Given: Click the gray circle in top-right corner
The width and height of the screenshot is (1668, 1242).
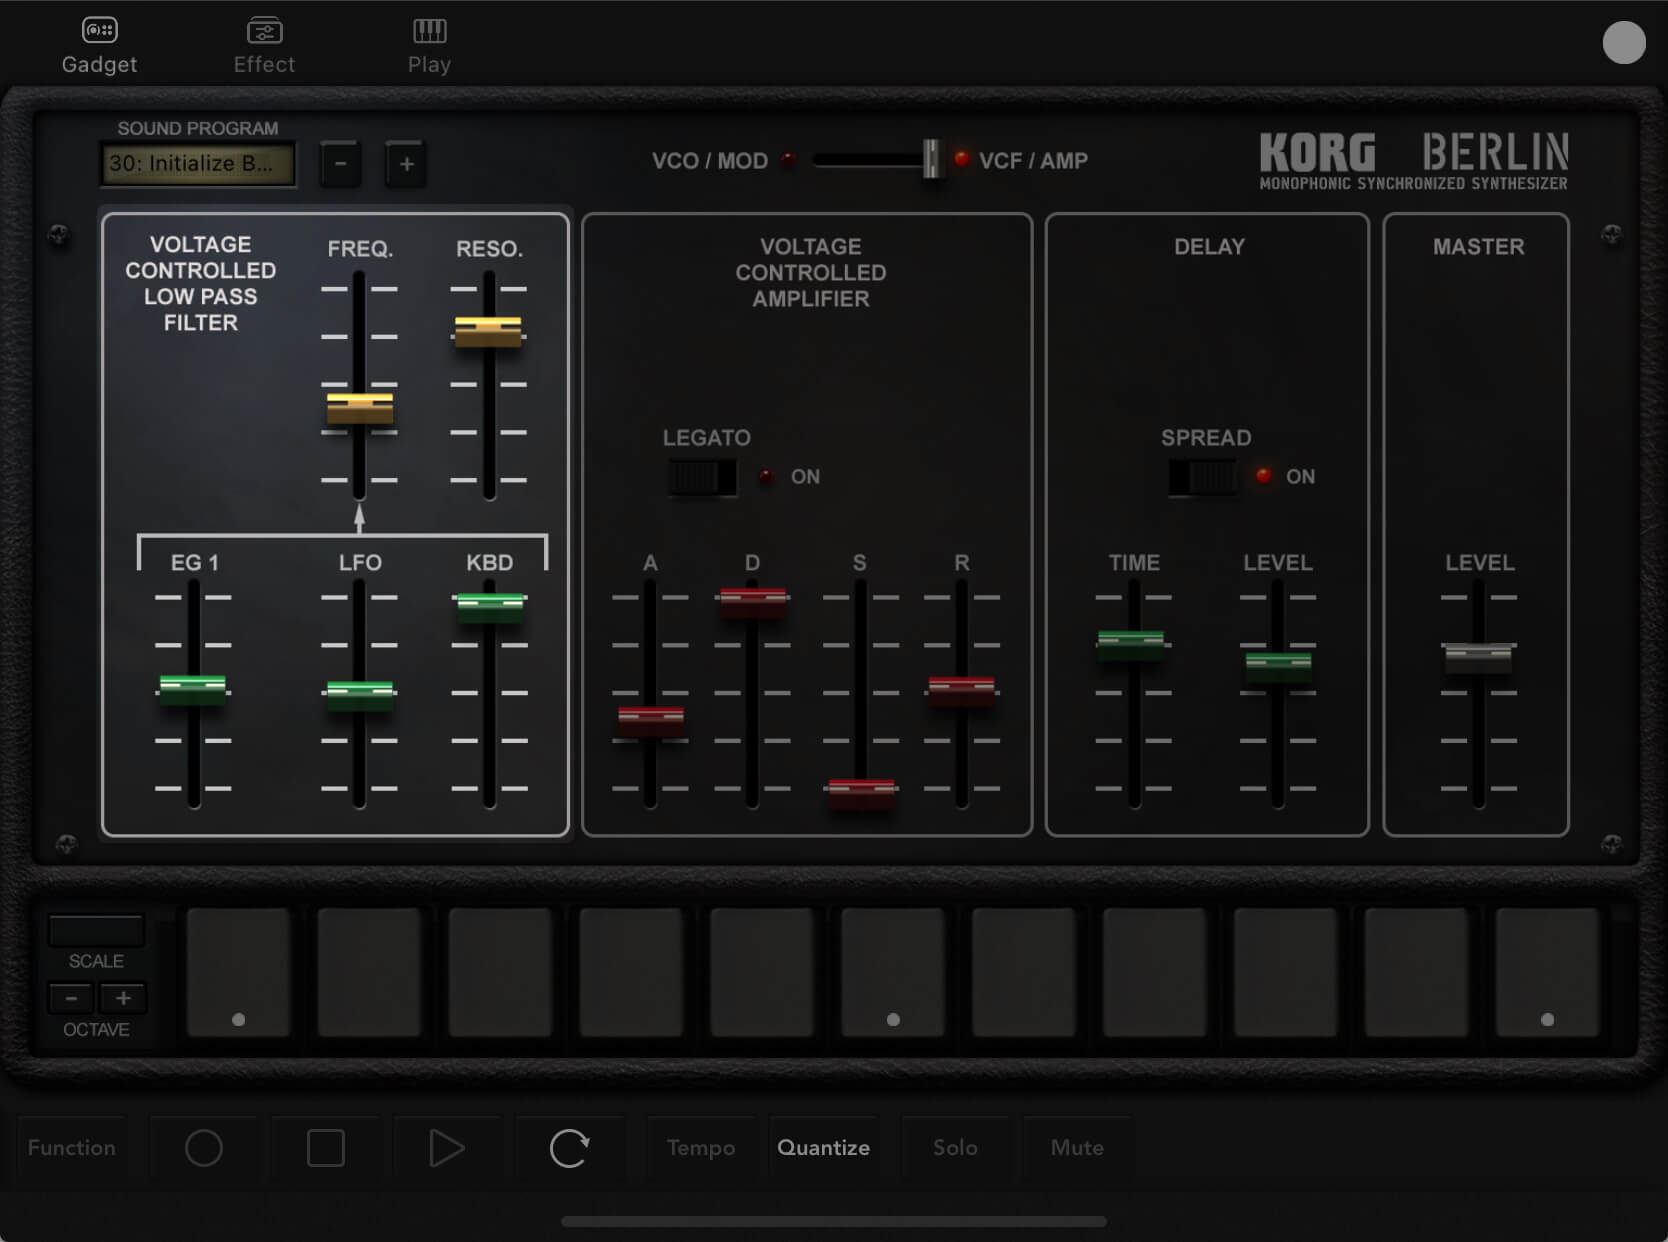Looking at the screenshot, I should tap(1623, 43).
